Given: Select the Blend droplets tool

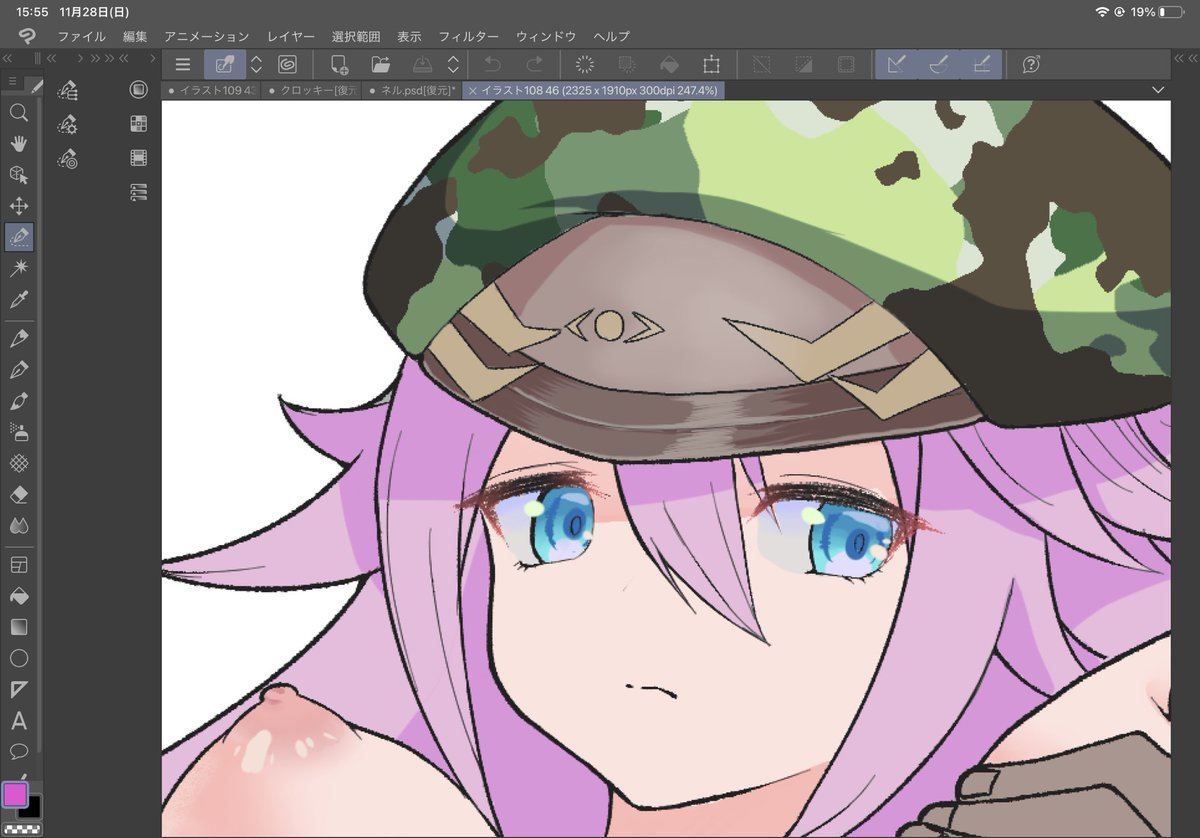Looking at the screenshot, I should pyautogui.click(x=19, y=525).
